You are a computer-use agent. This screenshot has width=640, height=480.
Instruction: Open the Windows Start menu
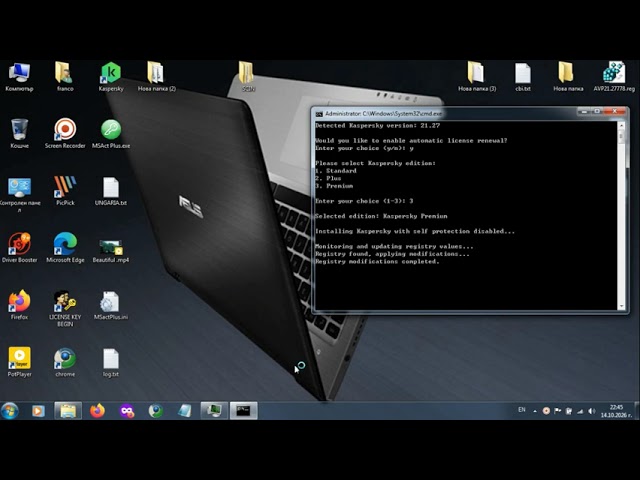[10, 411]
